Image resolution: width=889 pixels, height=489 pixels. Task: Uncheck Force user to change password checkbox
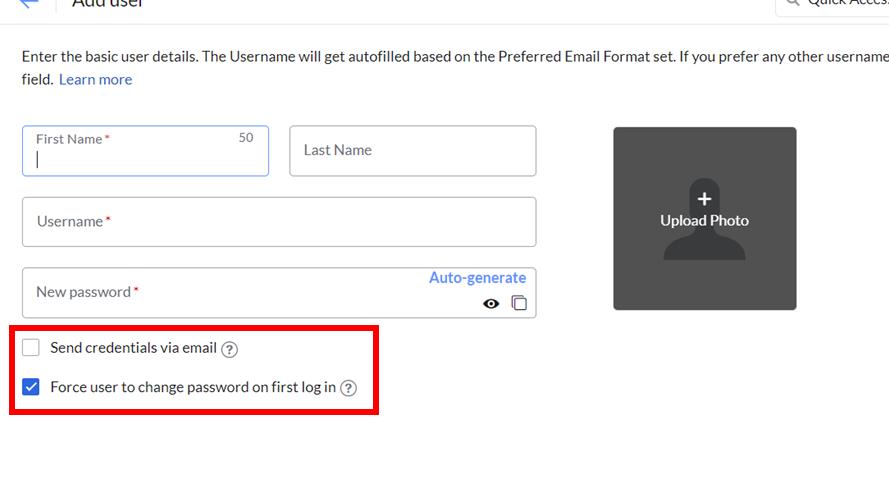click(x=31, y=387)
